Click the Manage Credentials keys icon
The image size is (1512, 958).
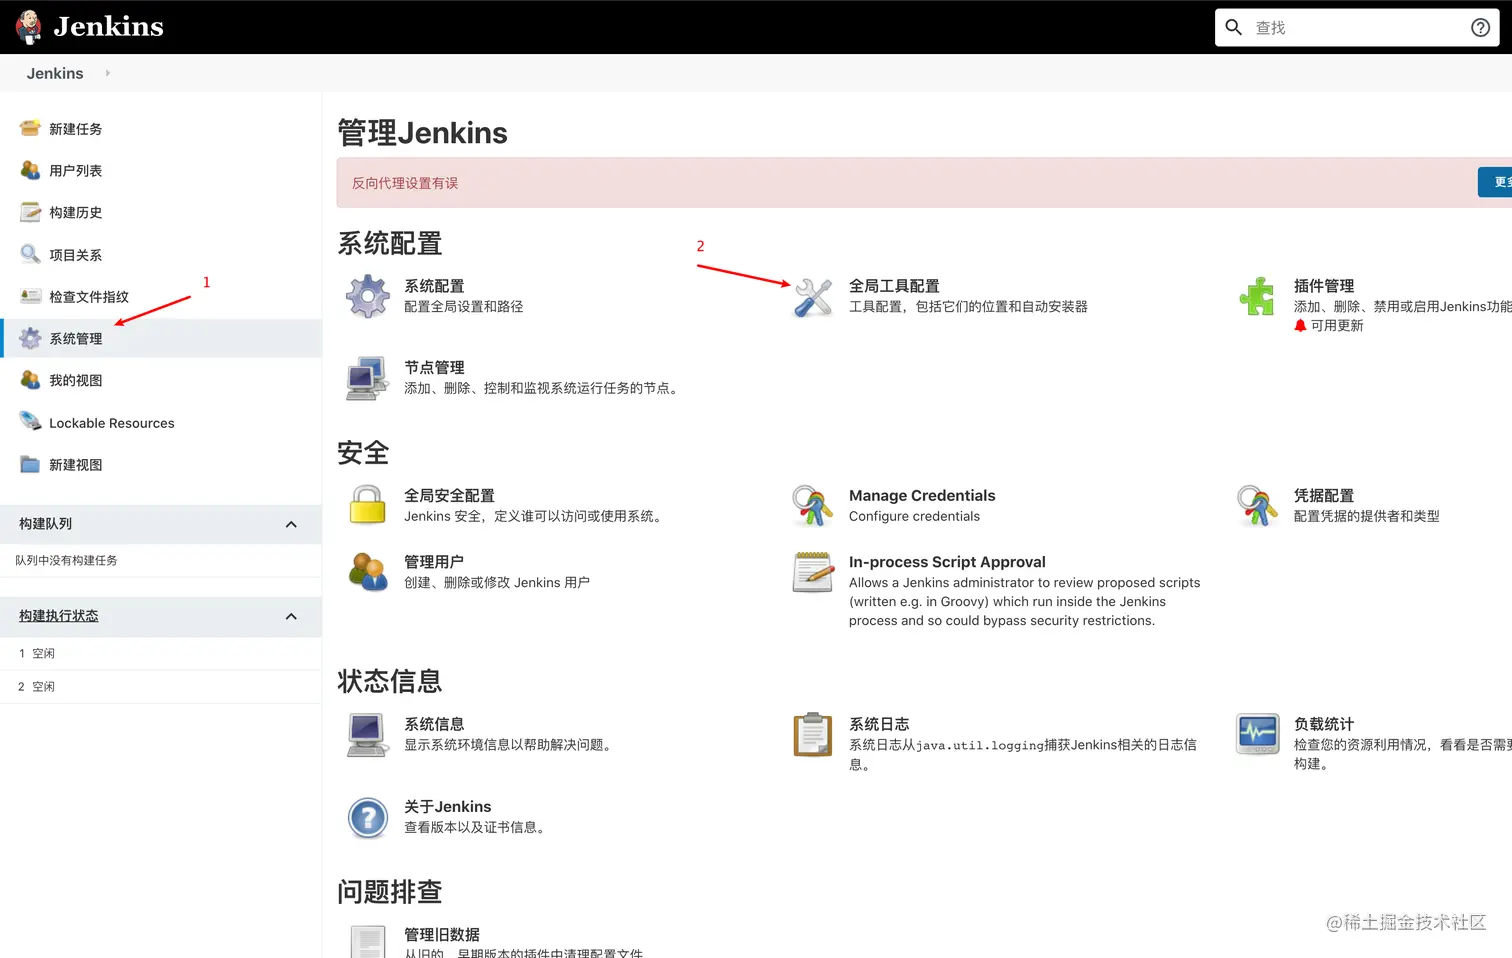coord(813,505)
